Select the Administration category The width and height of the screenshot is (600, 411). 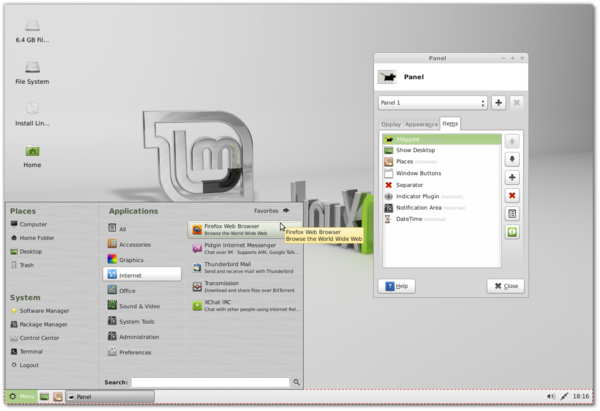[x=142, y=337]
